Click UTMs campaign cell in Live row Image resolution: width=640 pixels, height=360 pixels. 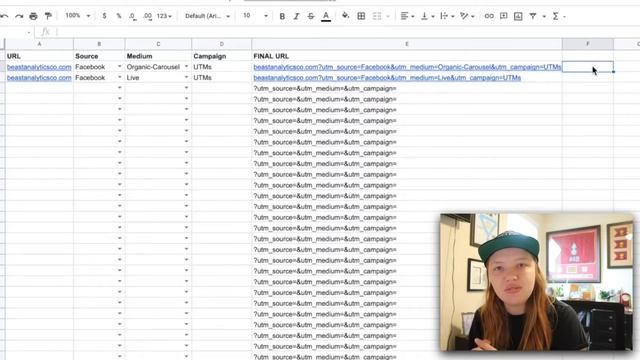coord(222,78)
